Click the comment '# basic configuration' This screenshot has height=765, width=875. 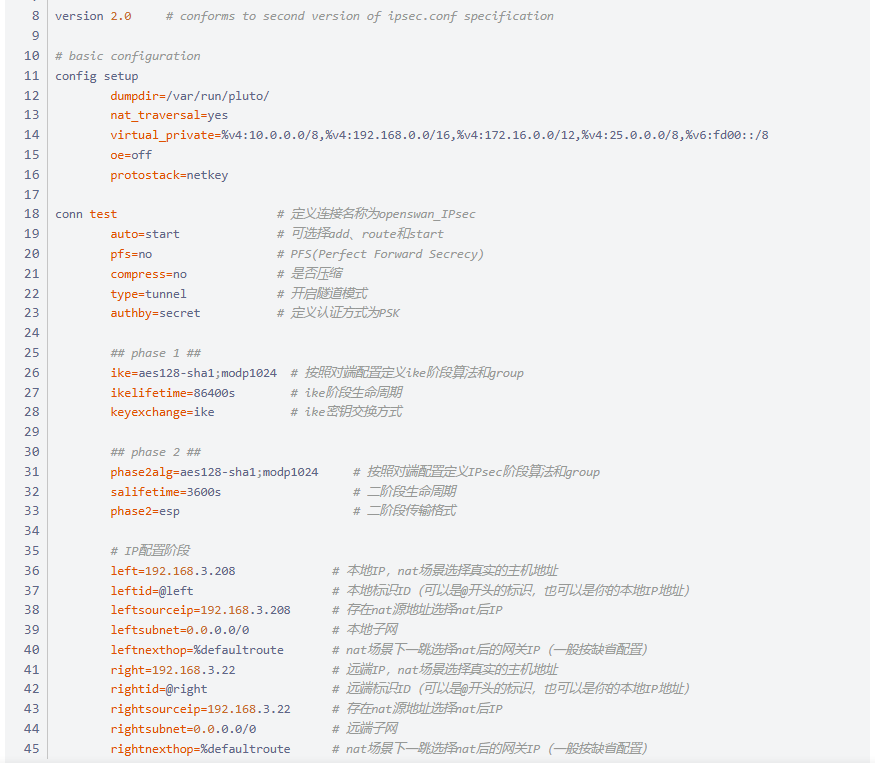pos(127,56)
